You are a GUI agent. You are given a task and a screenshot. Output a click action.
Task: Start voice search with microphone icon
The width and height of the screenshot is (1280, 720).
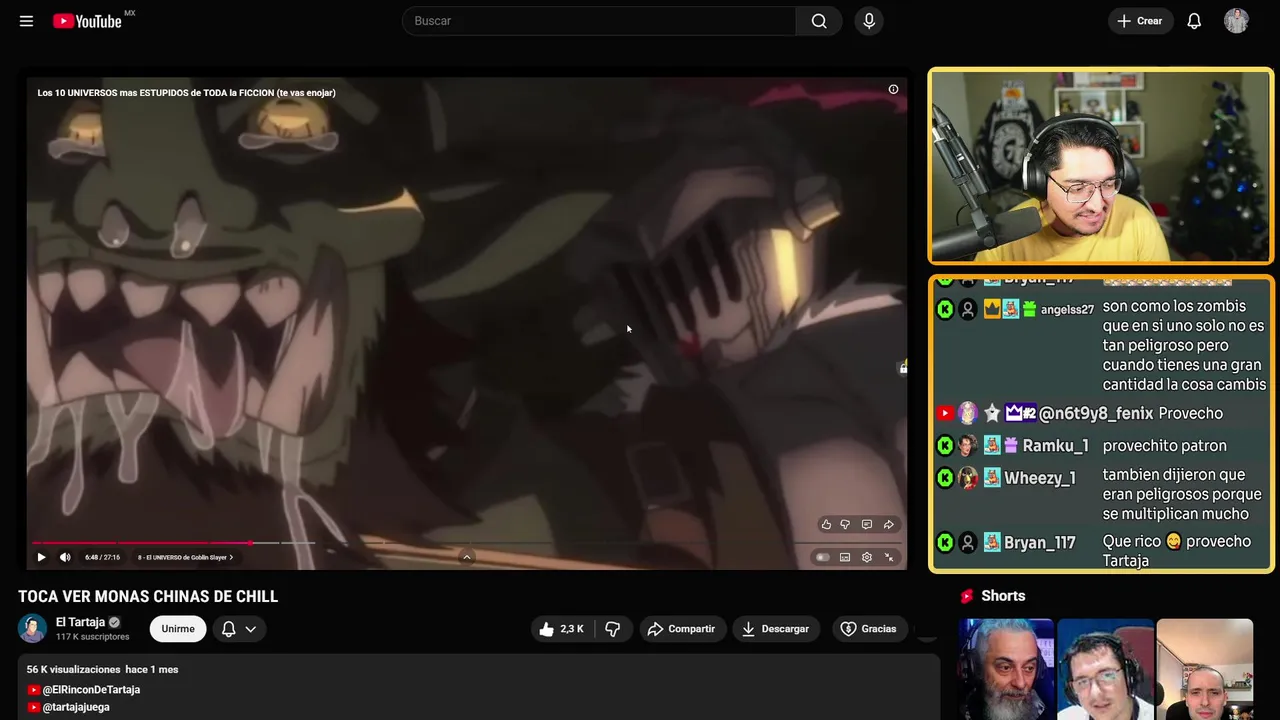(x=868, y=21)
